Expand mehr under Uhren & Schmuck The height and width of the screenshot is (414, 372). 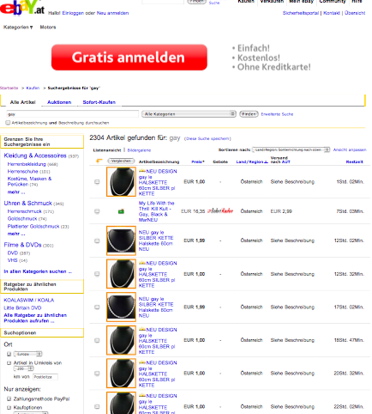coord(16,234)
